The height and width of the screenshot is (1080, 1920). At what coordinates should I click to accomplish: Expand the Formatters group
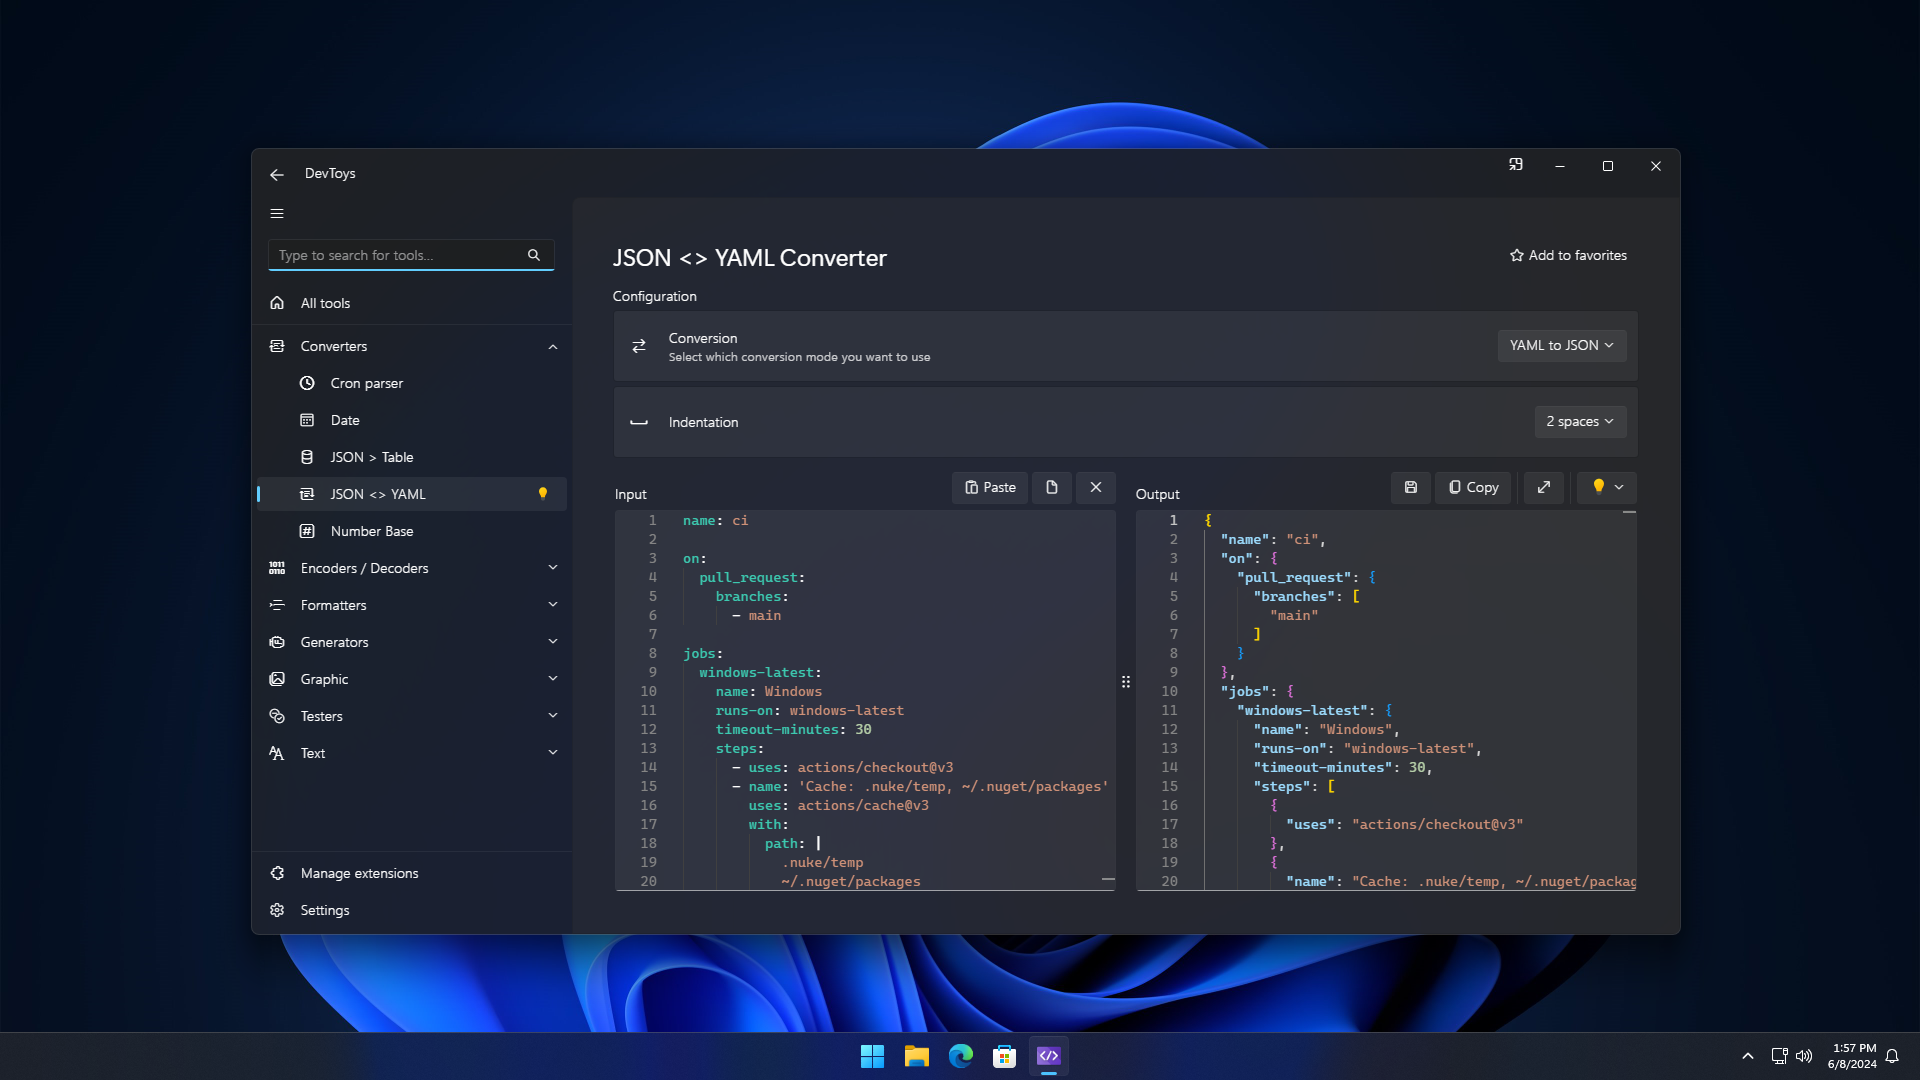(x=412, y=605)
